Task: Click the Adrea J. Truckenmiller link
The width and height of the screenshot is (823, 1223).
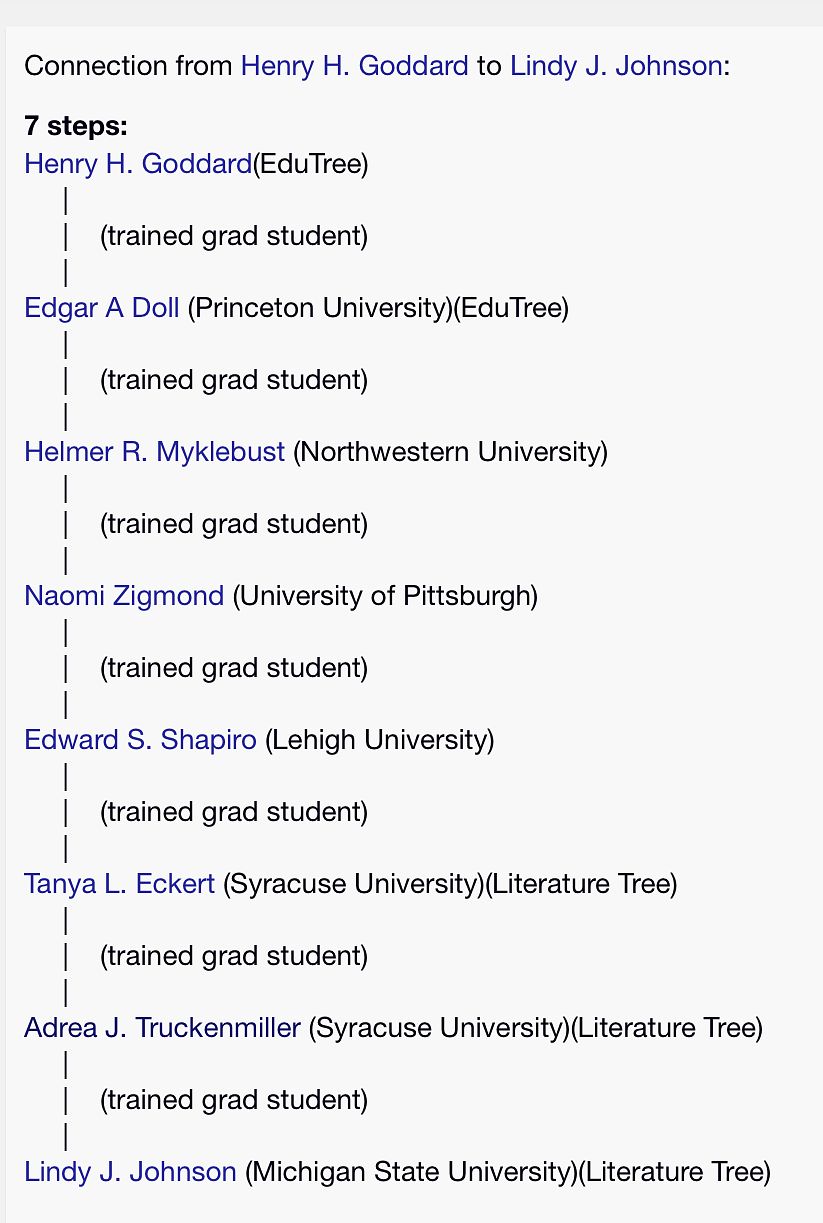Action: 162,1028
